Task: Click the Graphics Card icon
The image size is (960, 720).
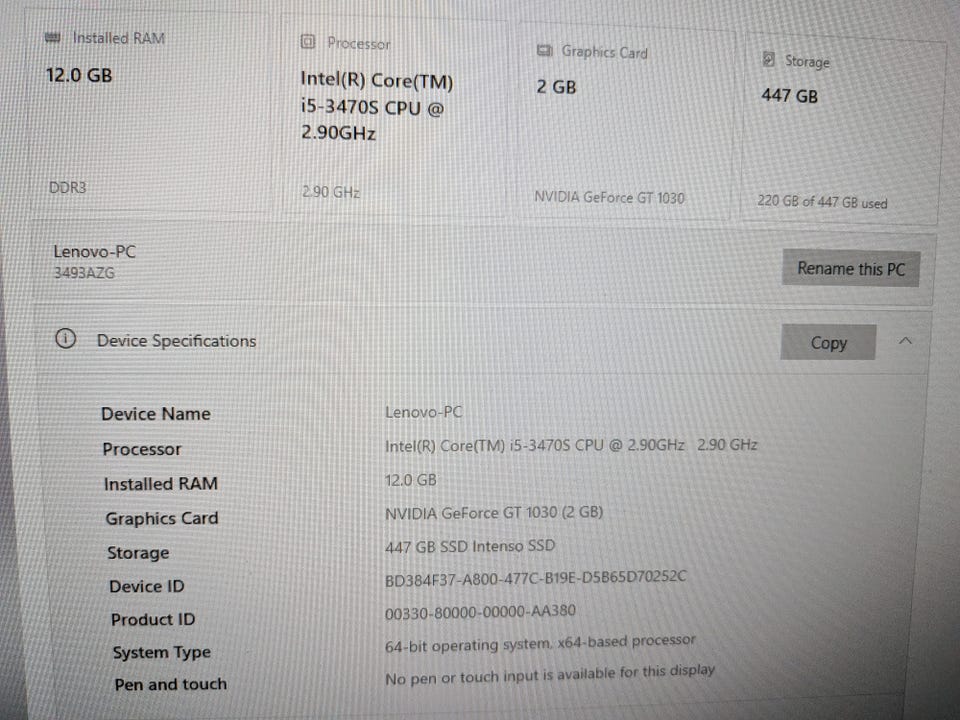Action: point(544,50)
